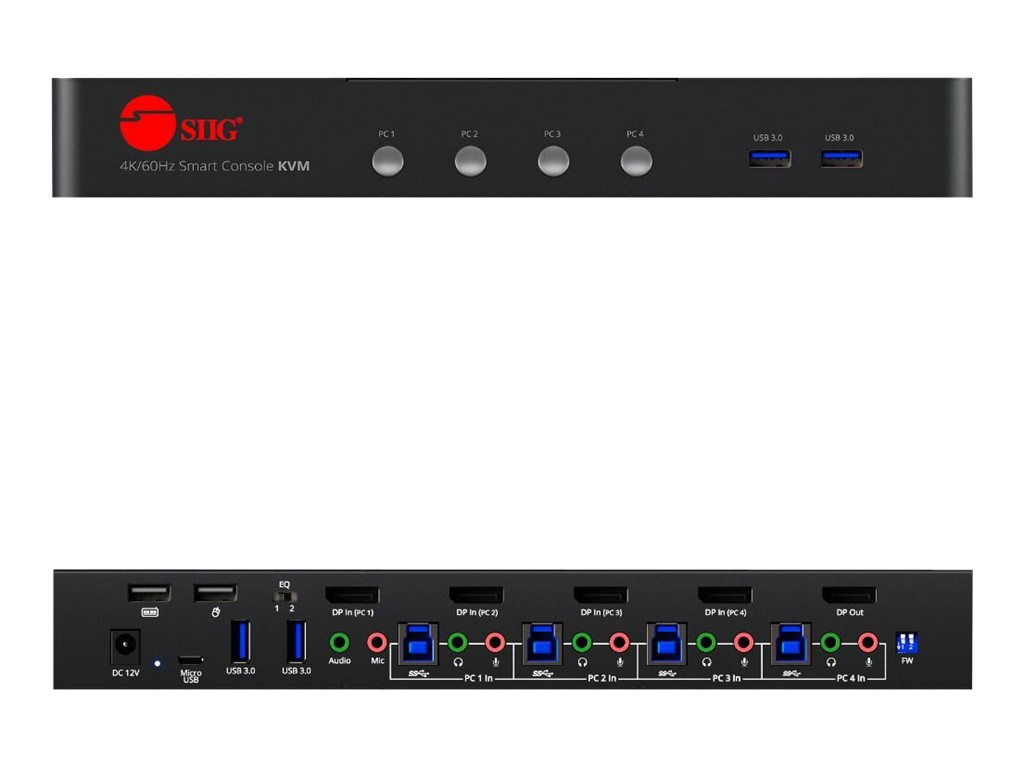Click the "PC 3 In" label
The image size is (1024, 768).
[x=726, y=678]
